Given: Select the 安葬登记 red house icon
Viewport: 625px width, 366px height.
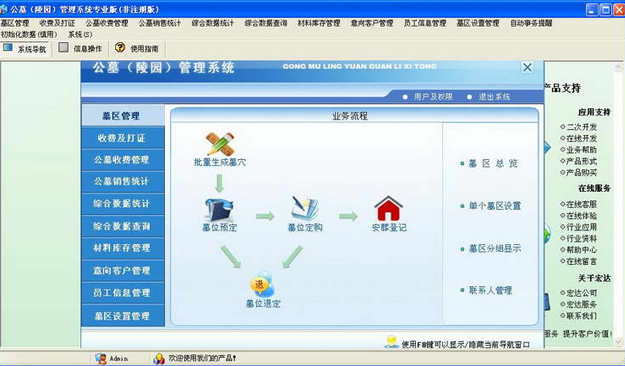Looking at the screenshot, I should click(389, 209).
